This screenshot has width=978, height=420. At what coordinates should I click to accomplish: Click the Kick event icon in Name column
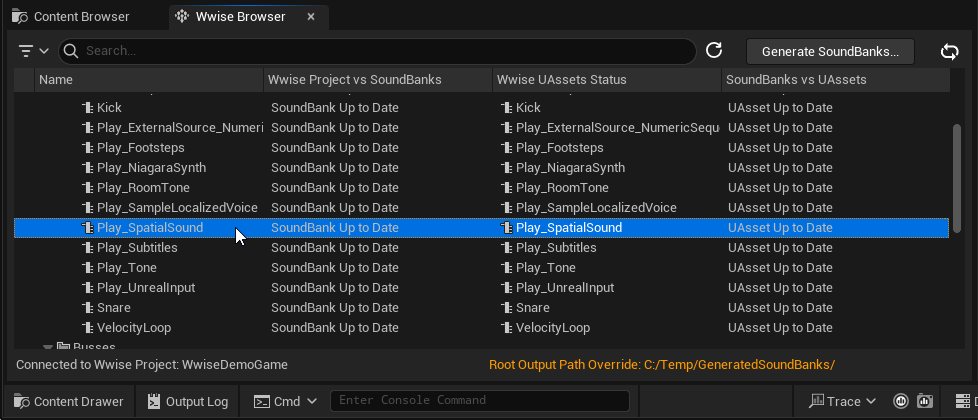[x=88, y=108]
